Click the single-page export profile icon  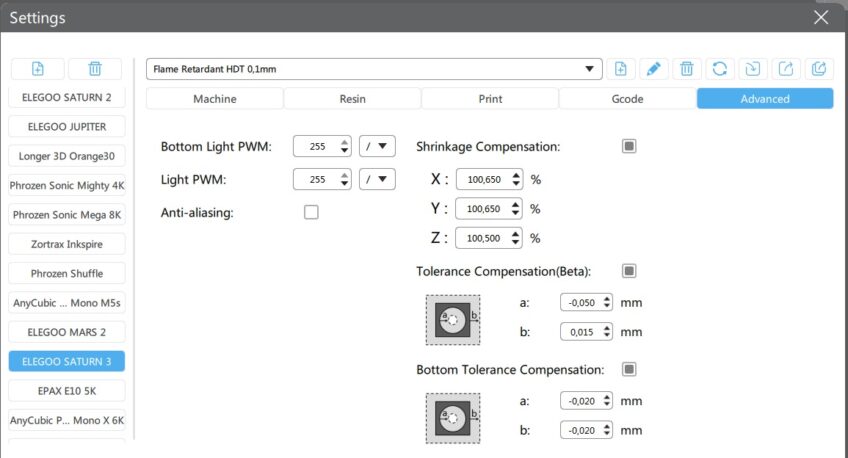tap(786, 69)
